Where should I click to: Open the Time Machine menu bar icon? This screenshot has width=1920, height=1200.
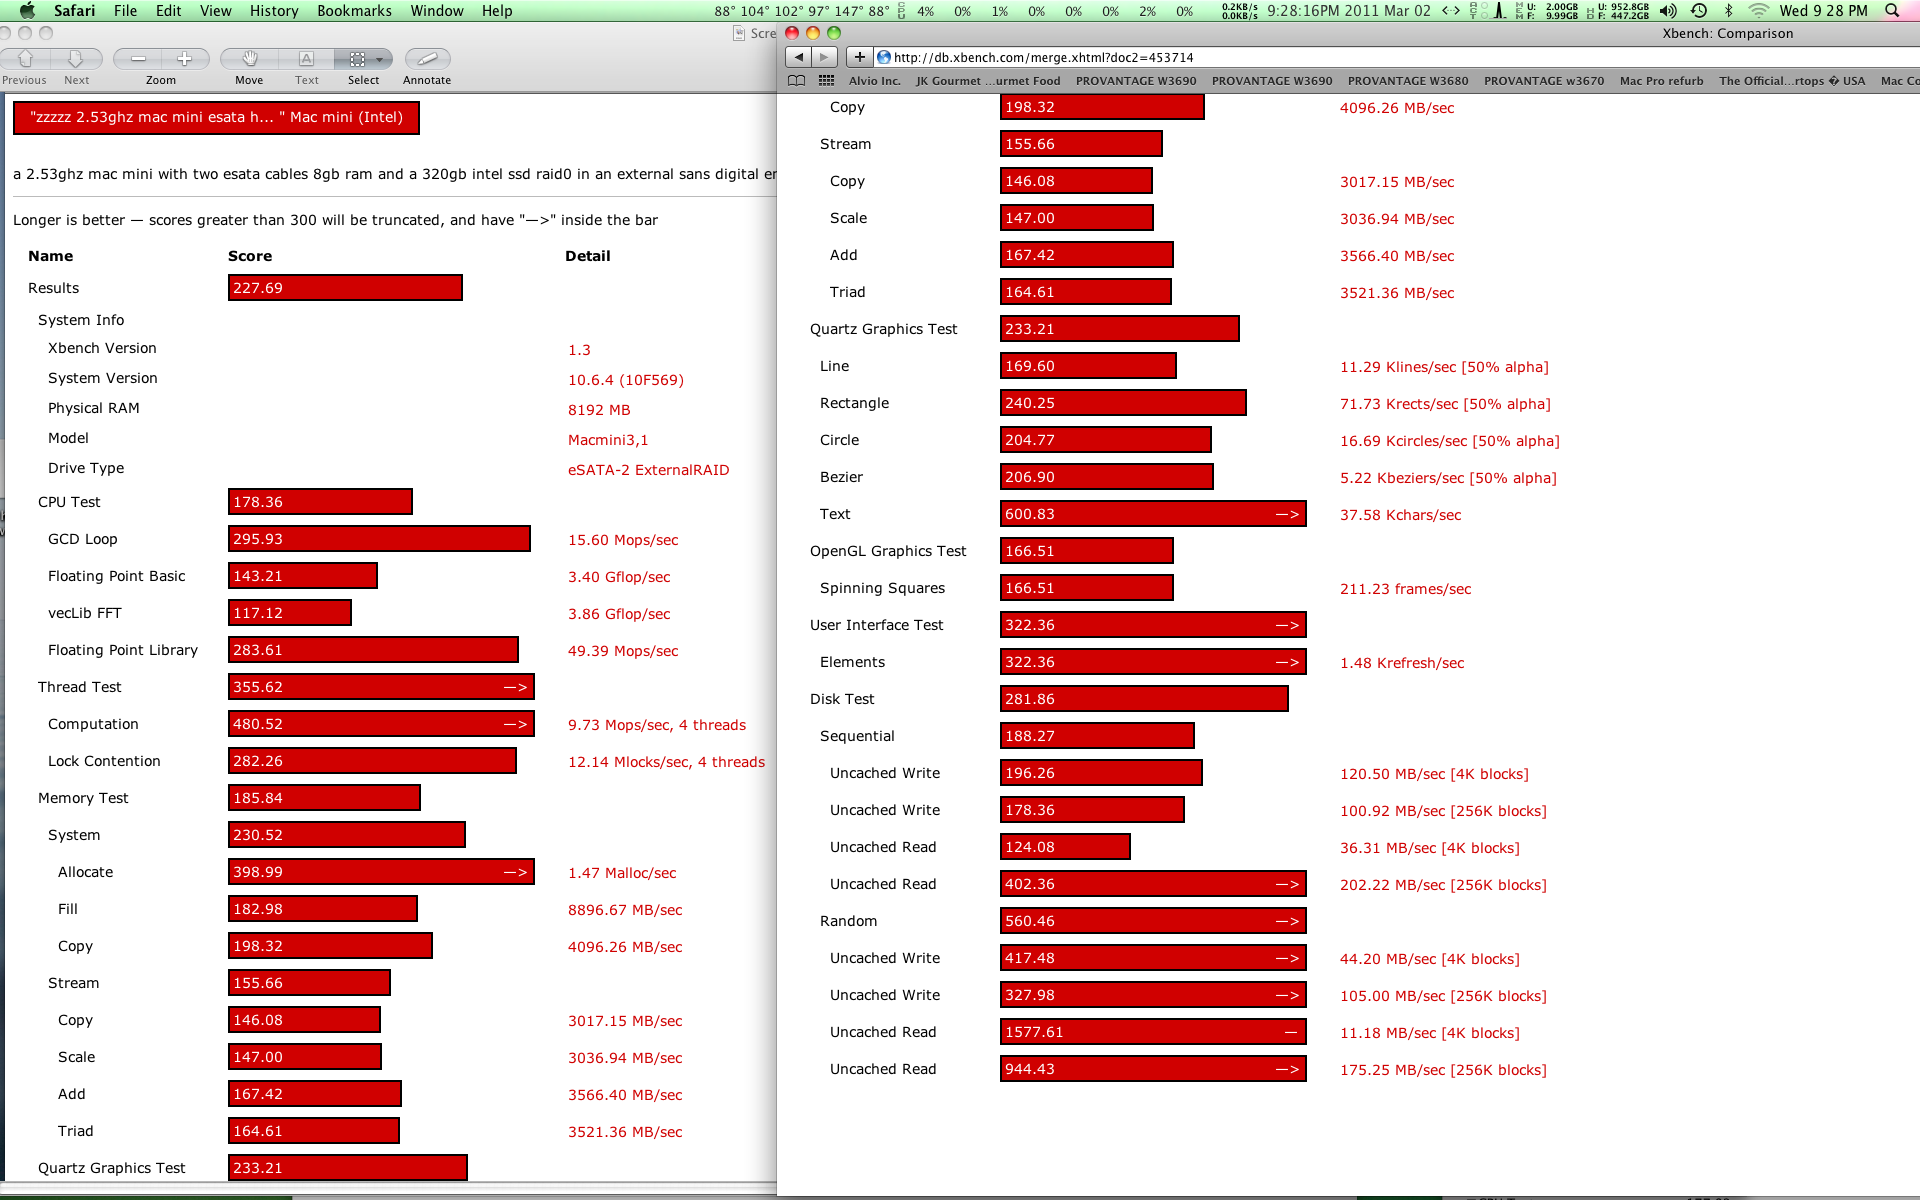[x=1699, y=10]
